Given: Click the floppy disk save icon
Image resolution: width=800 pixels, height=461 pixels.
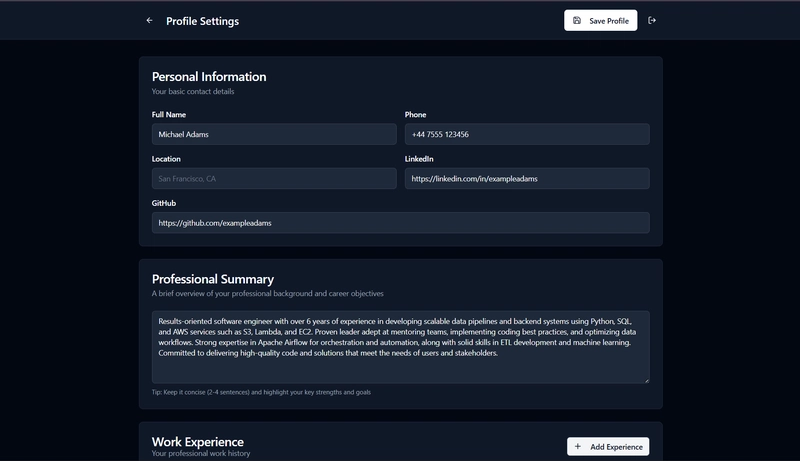Looking at the screenshot, I should (577, 20).
